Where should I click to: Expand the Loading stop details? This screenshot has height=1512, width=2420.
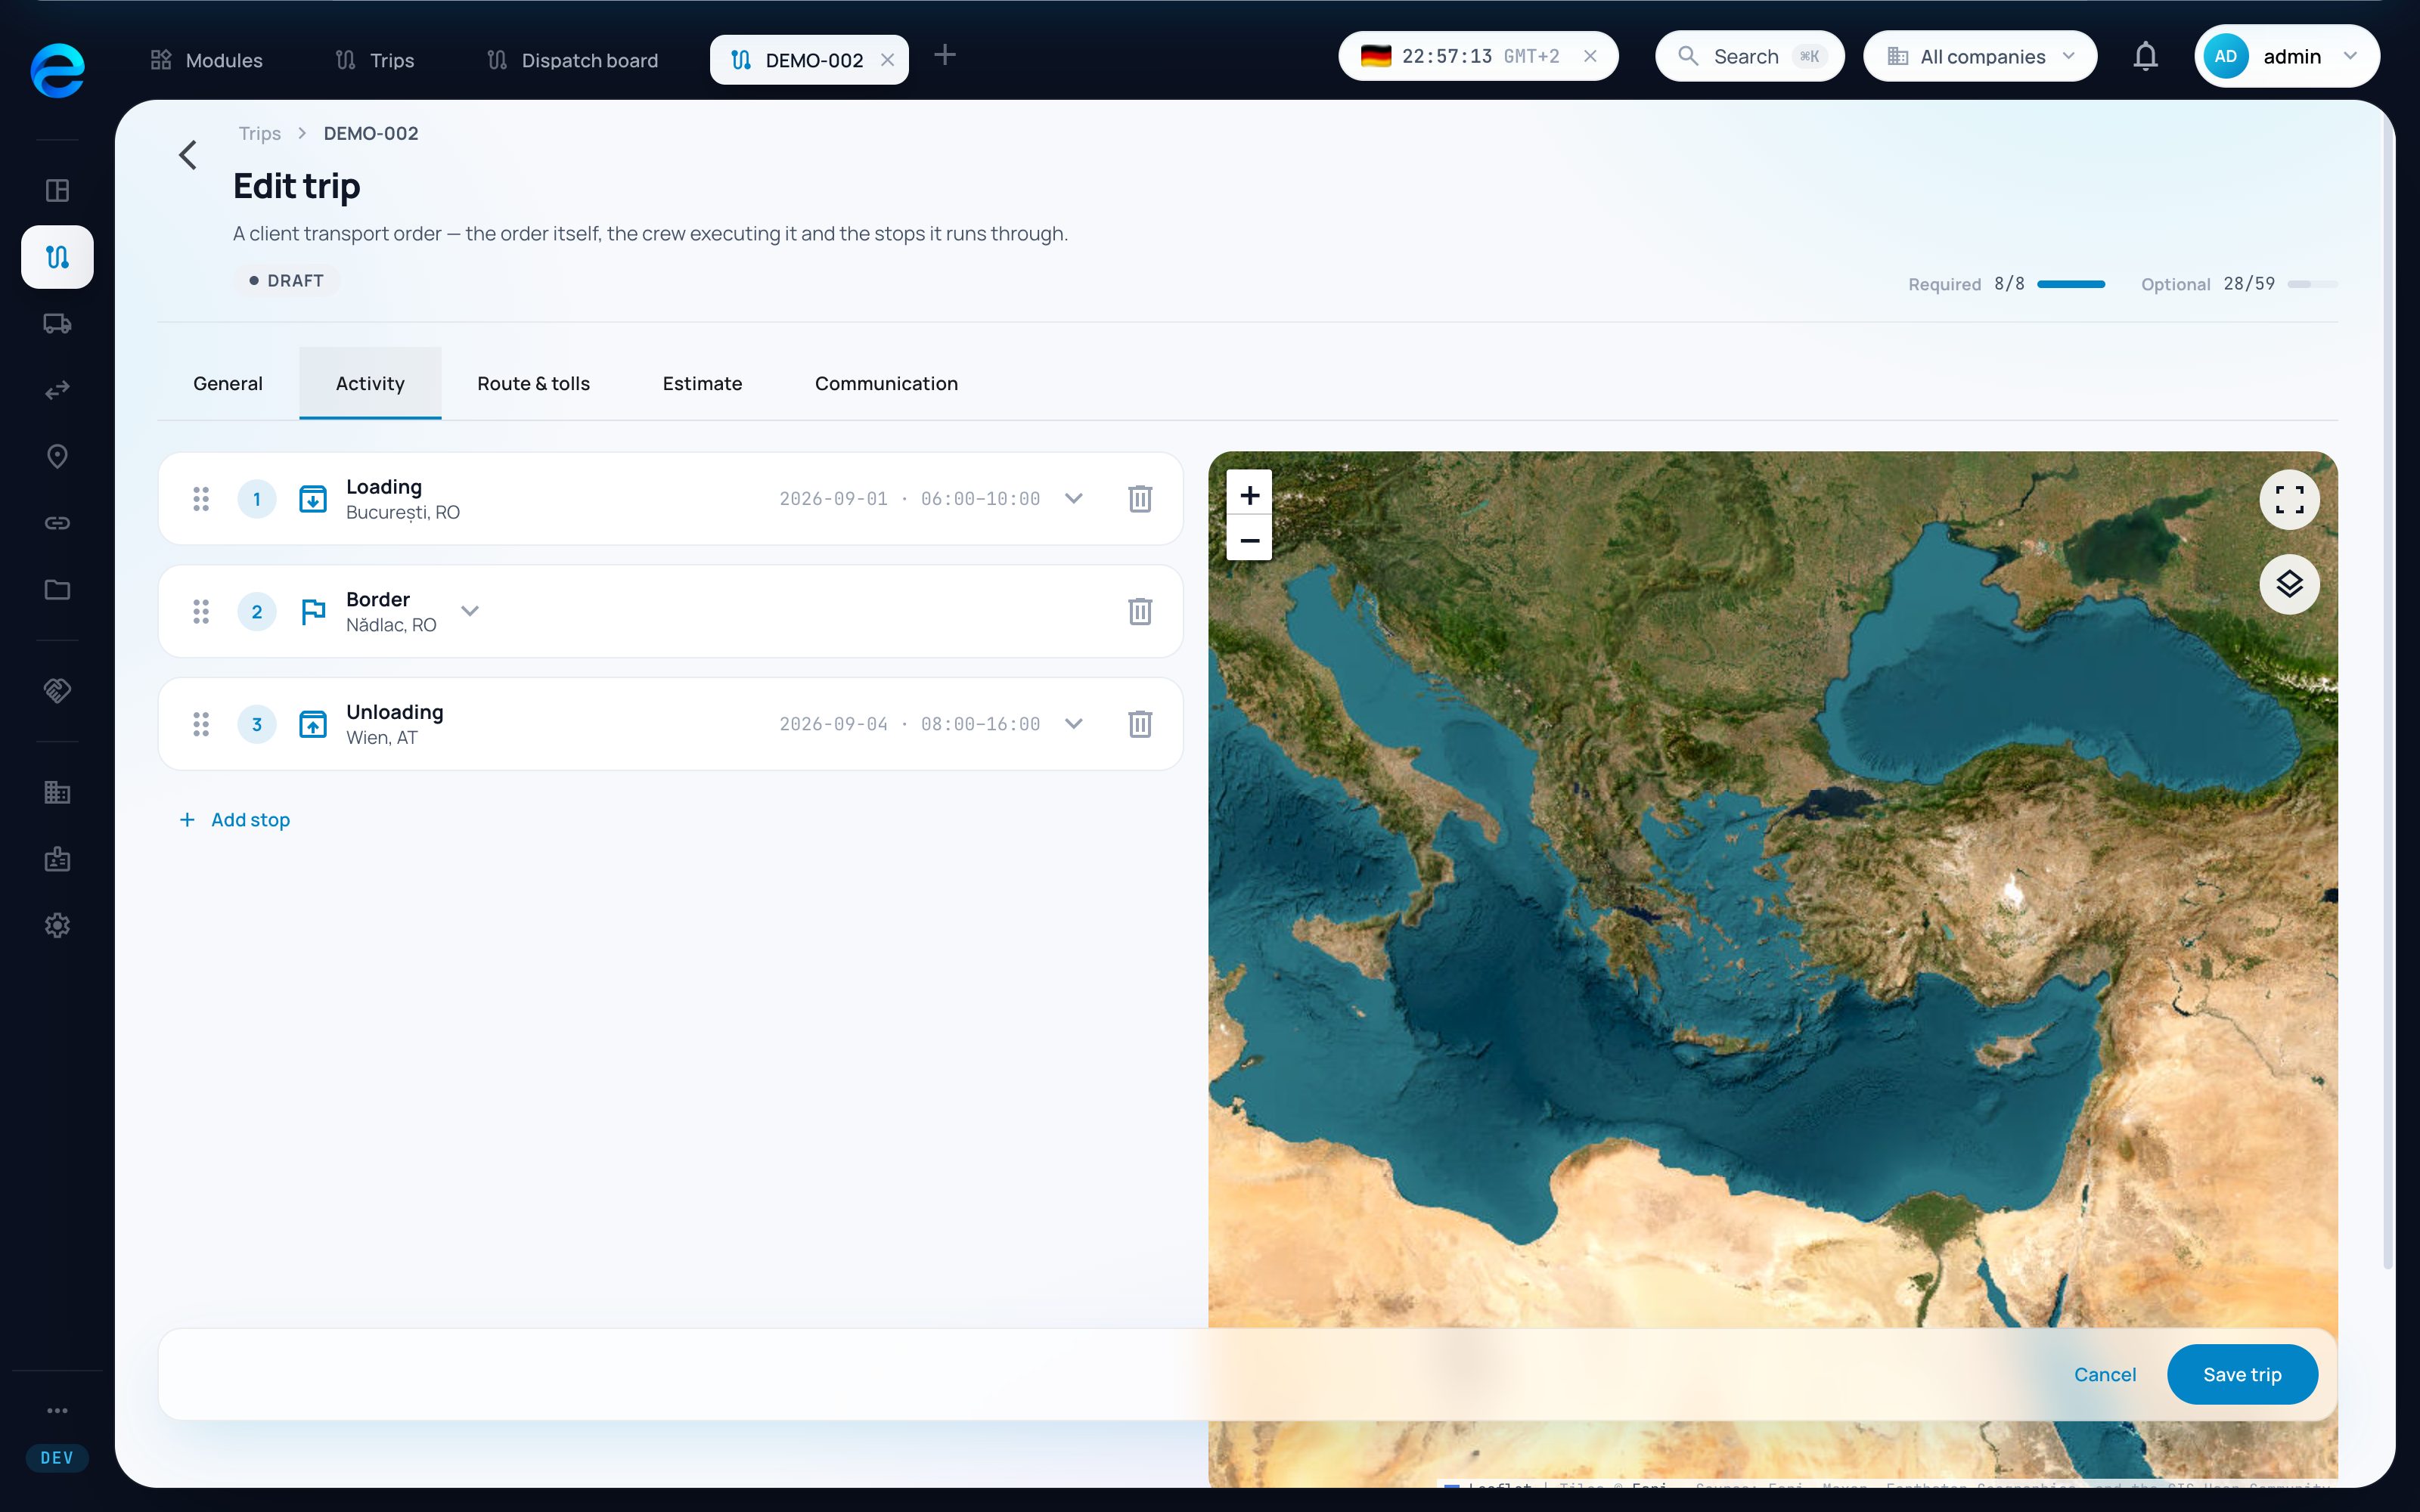[x=1074, y=498]
